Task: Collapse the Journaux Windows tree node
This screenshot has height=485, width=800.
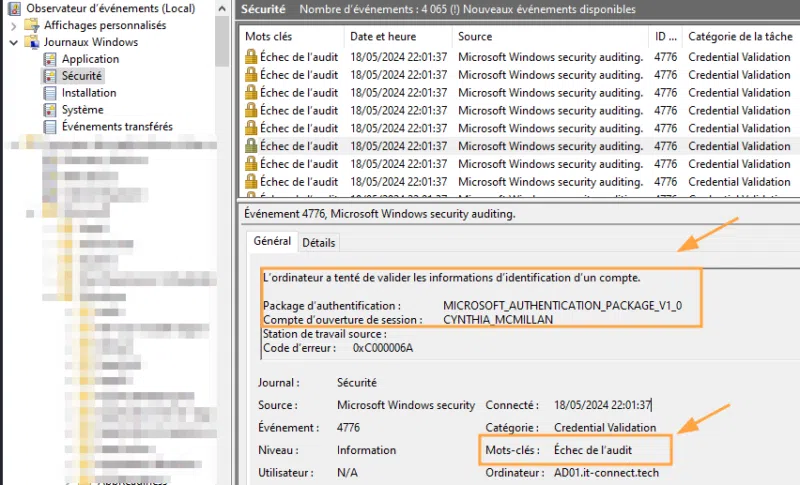Action: [14, 42]
